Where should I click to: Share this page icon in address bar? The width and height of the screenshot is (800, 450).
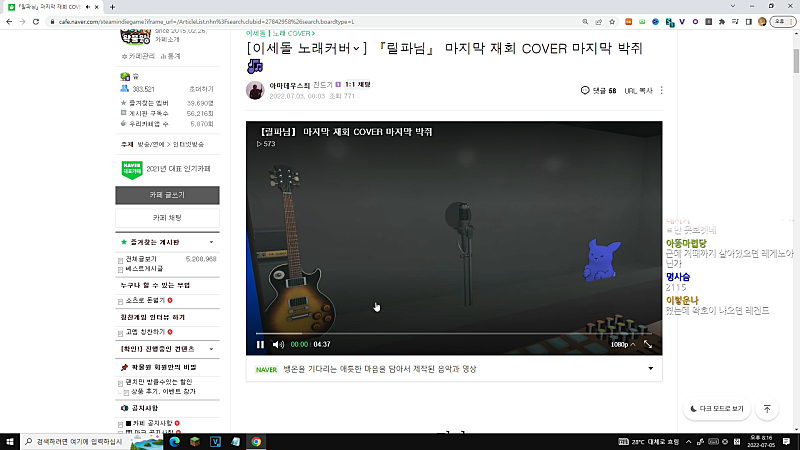click(x=598, y=21)
